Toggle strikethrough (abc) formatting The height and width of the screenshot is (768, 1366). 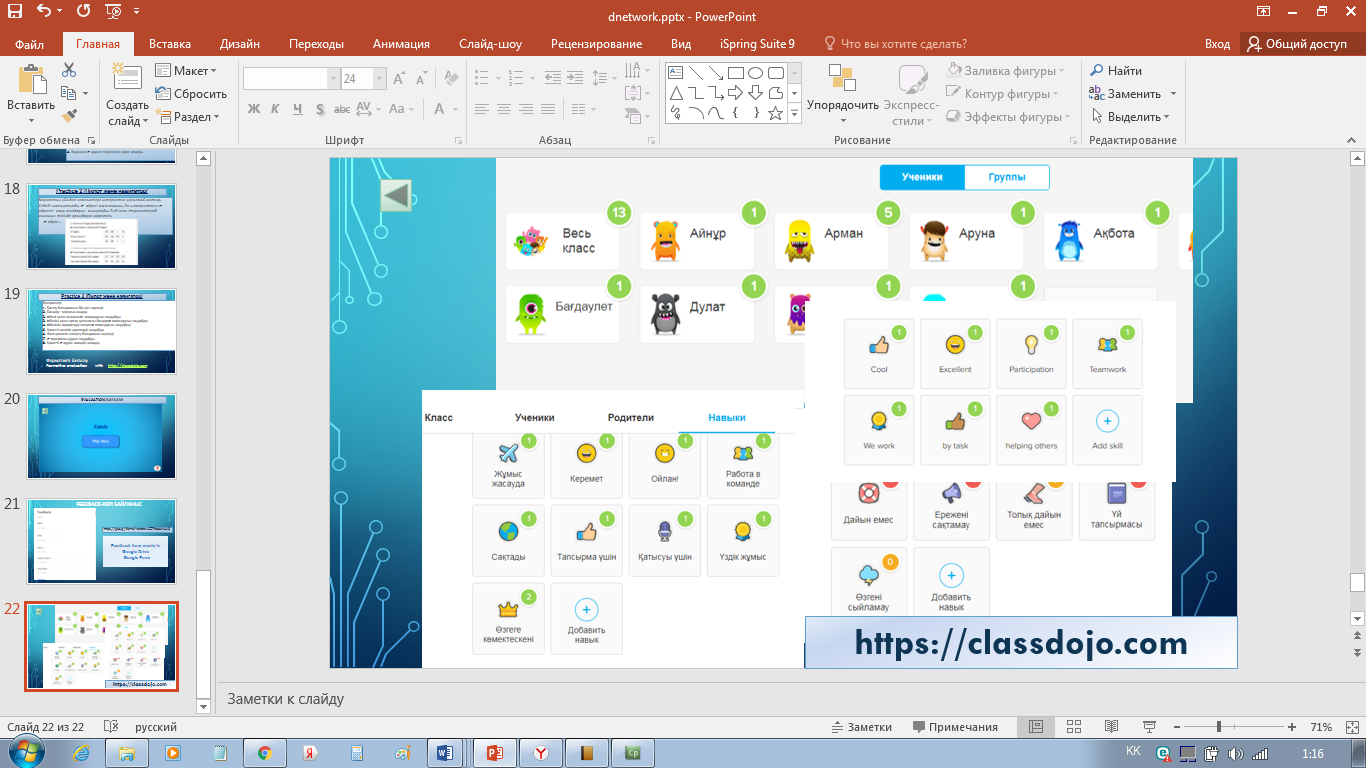[342, 109]
